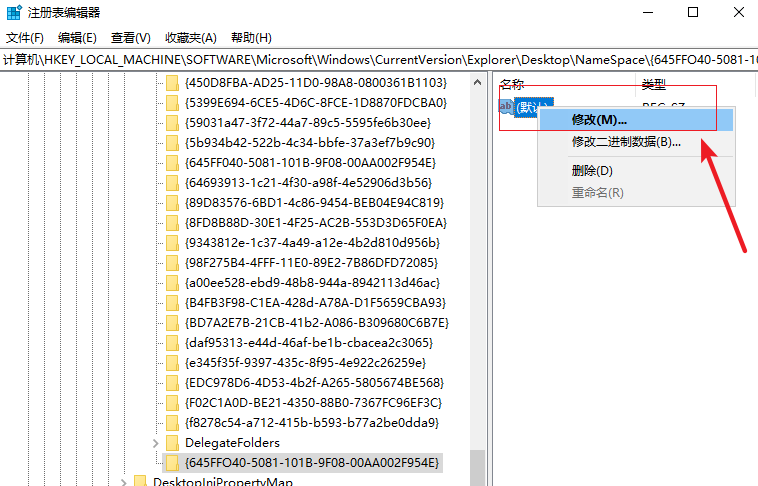Click the folder icon of {EDC978D6-4D53-4b2f-A265-5805674BE568}

click(171, 382)
